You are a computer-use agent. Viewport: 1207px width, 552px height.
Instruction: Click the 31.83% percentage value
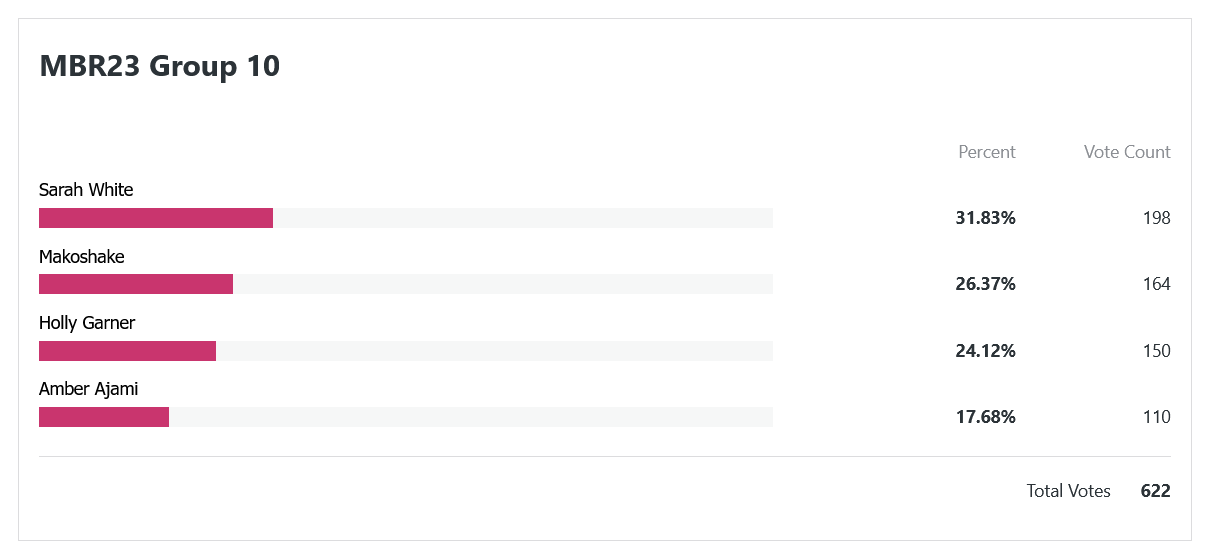tap(986, 218)
